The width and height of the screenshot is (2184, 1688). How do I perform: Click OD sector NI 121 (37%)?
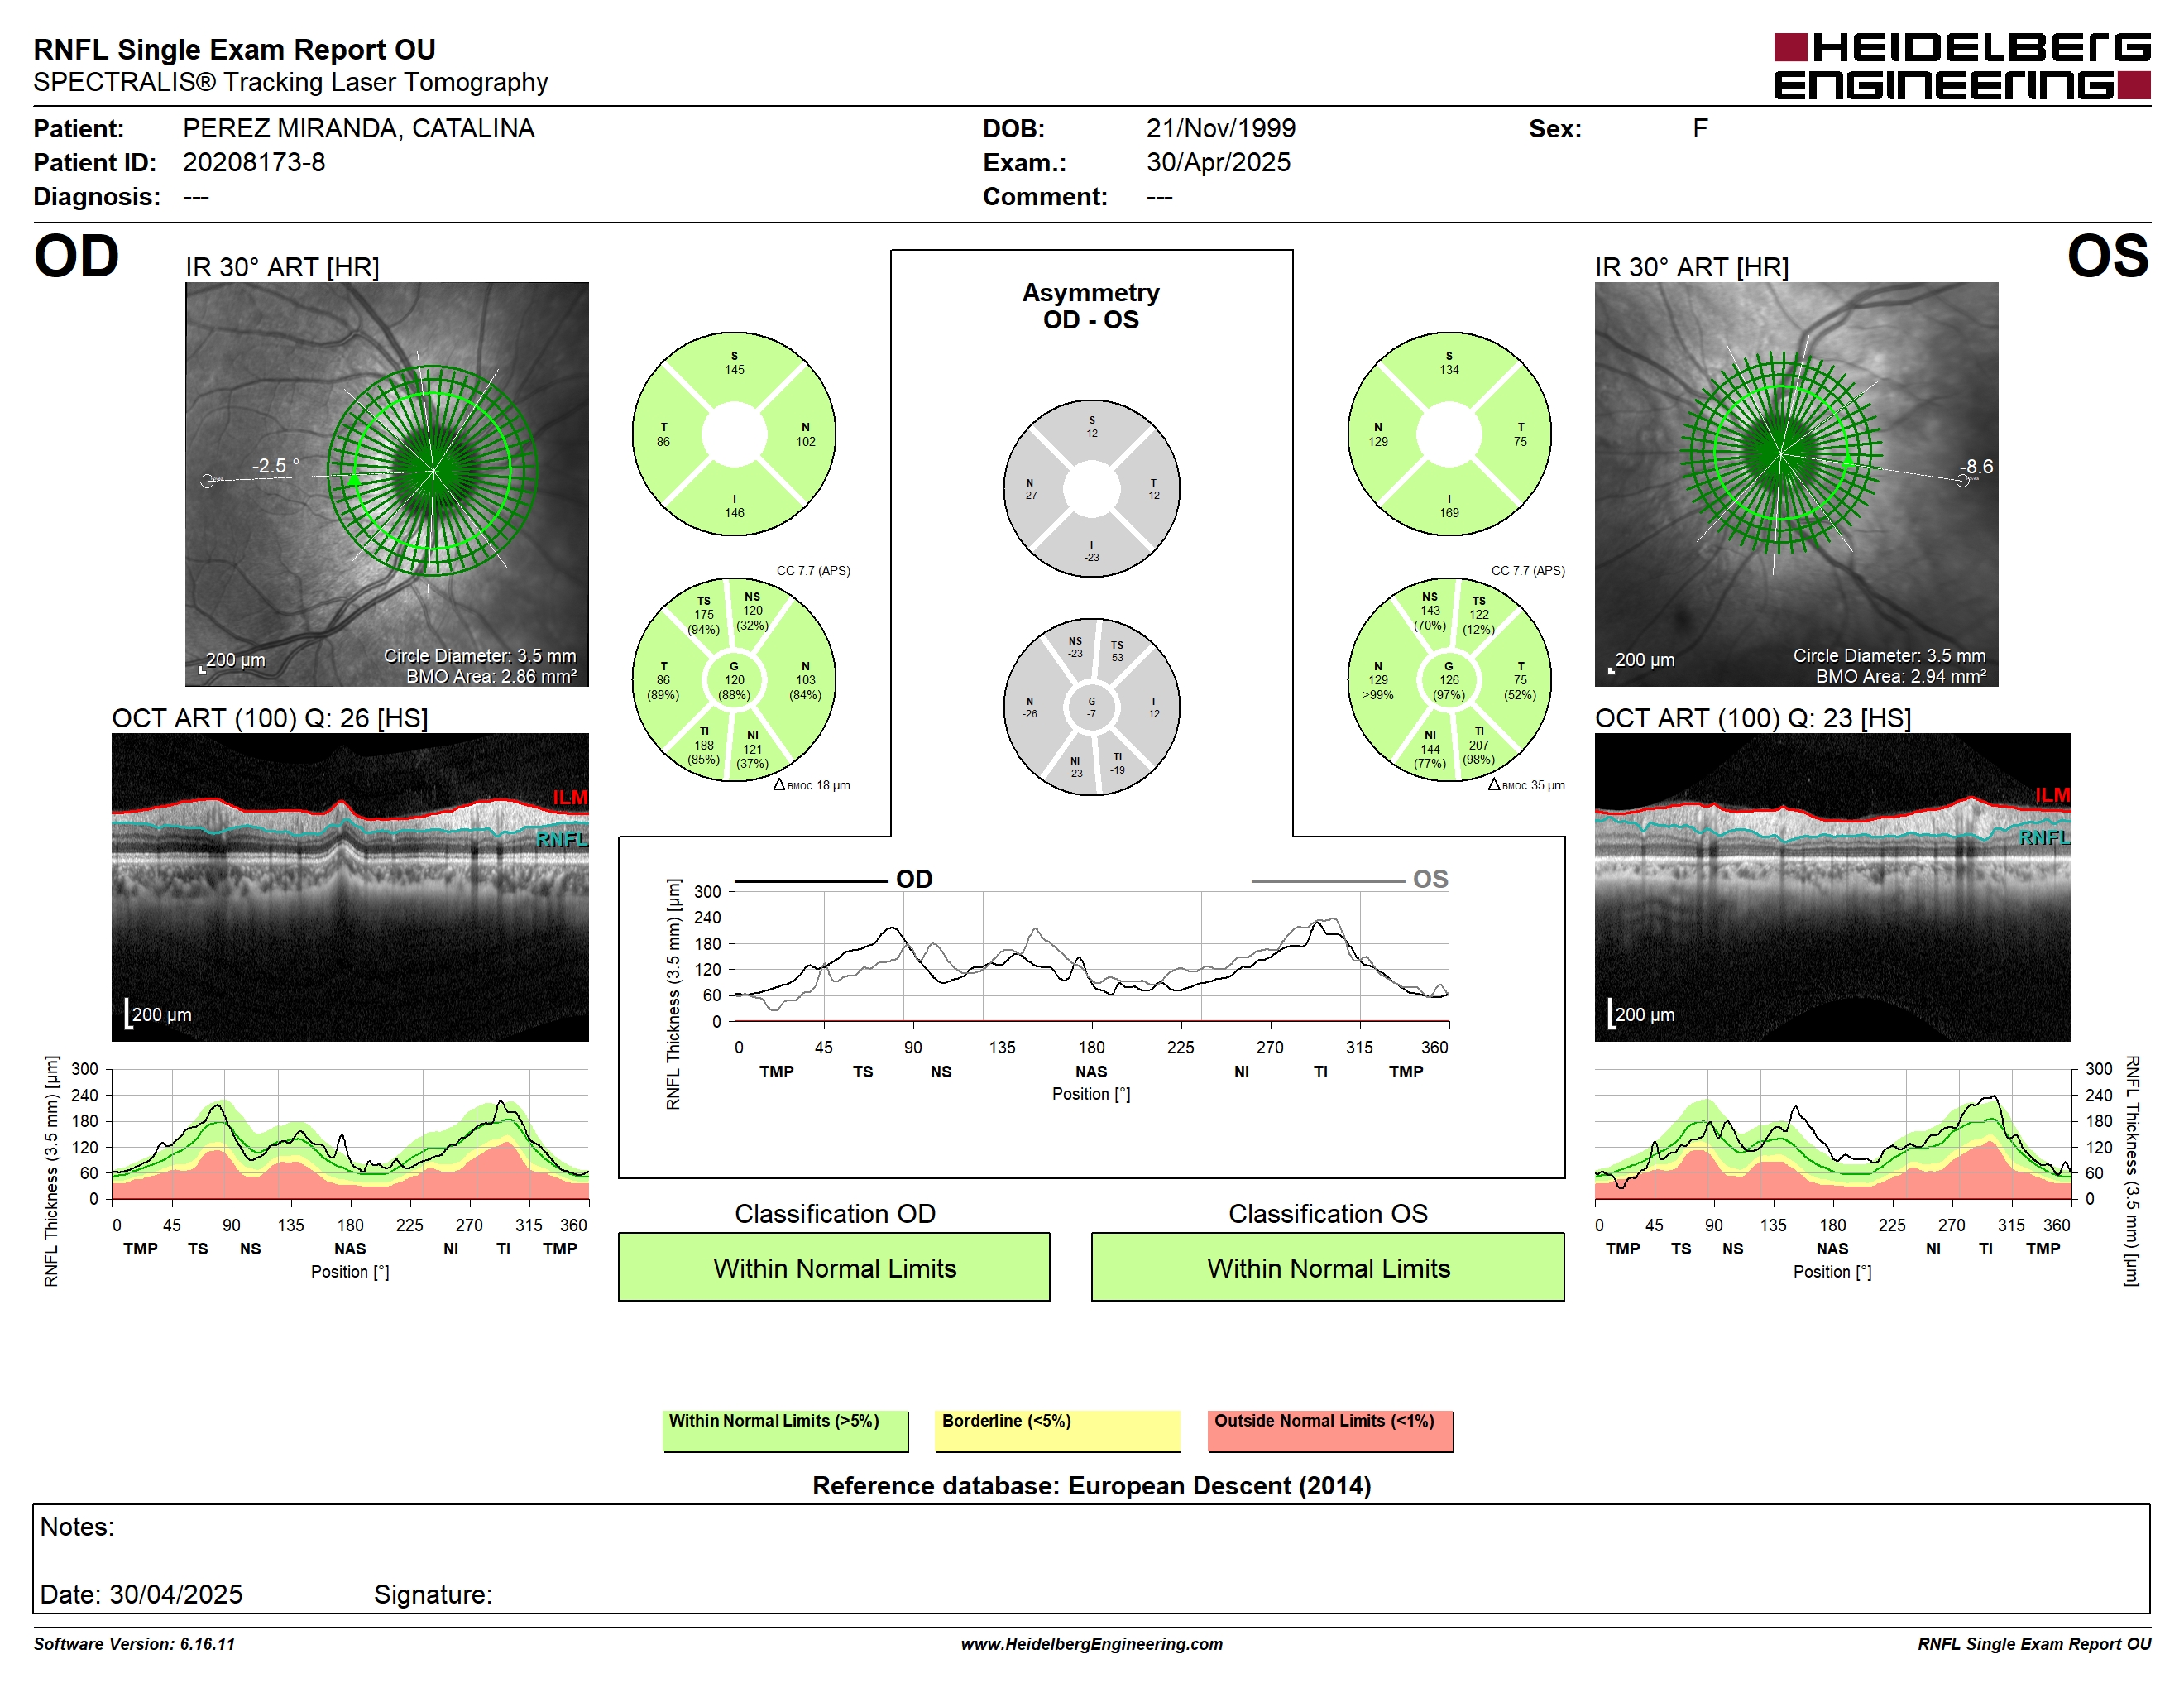[x=752, y=749]
